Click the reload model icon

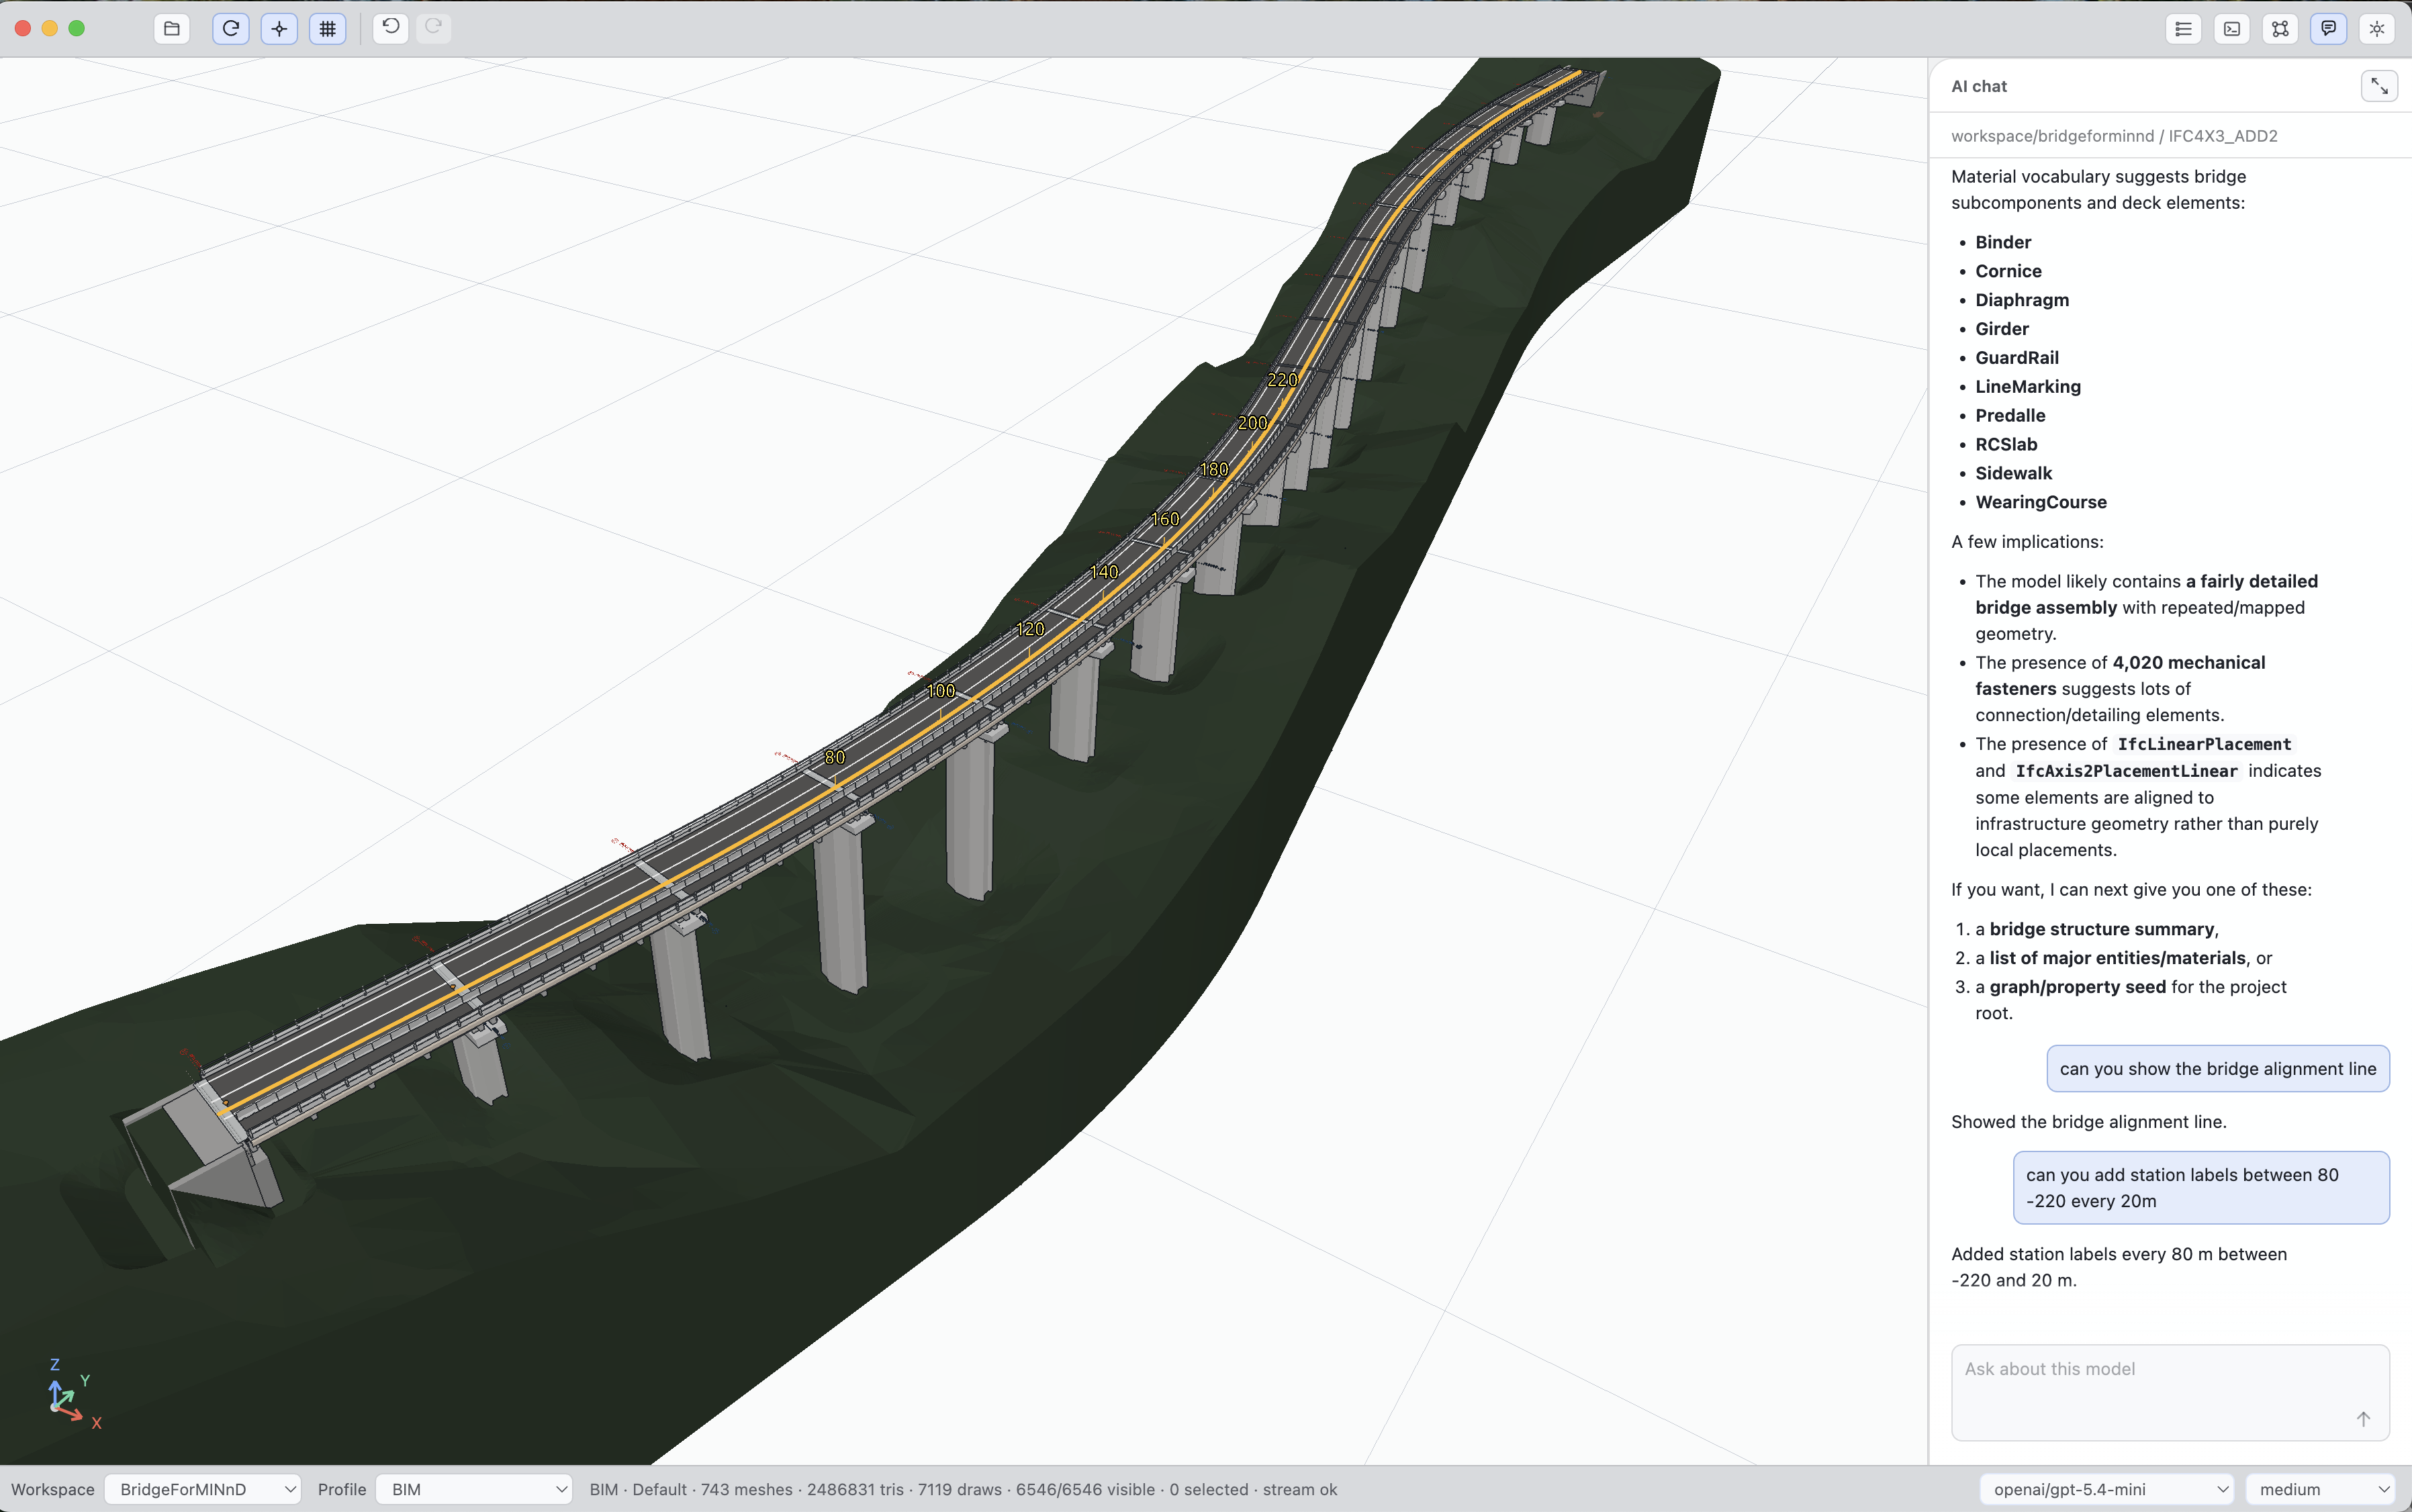(231, 28)
